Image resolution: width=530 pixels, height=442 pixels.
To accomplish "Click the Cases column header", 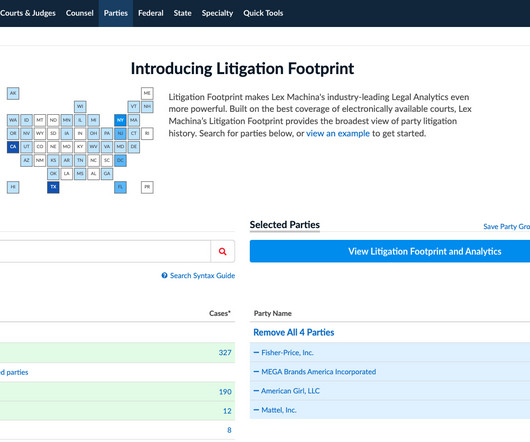I will (220, 313).
